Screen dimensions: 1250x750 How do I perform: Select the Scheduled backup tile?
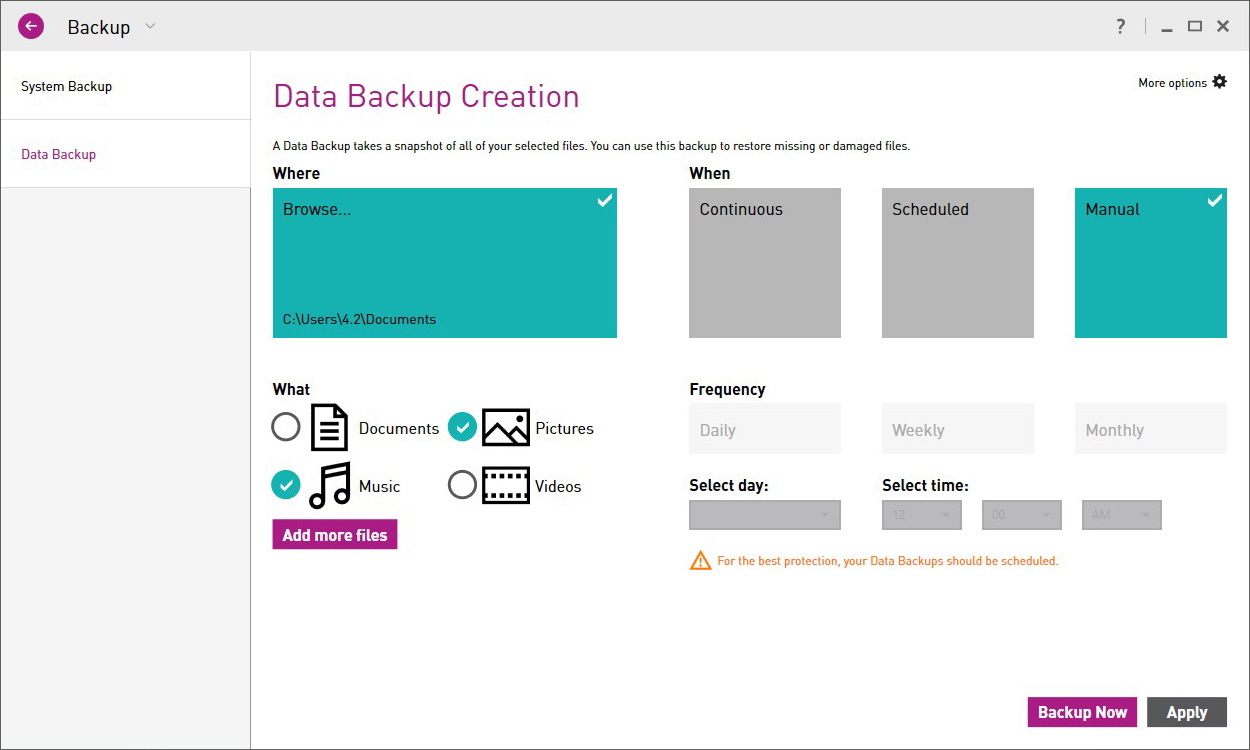coord(958,263)
